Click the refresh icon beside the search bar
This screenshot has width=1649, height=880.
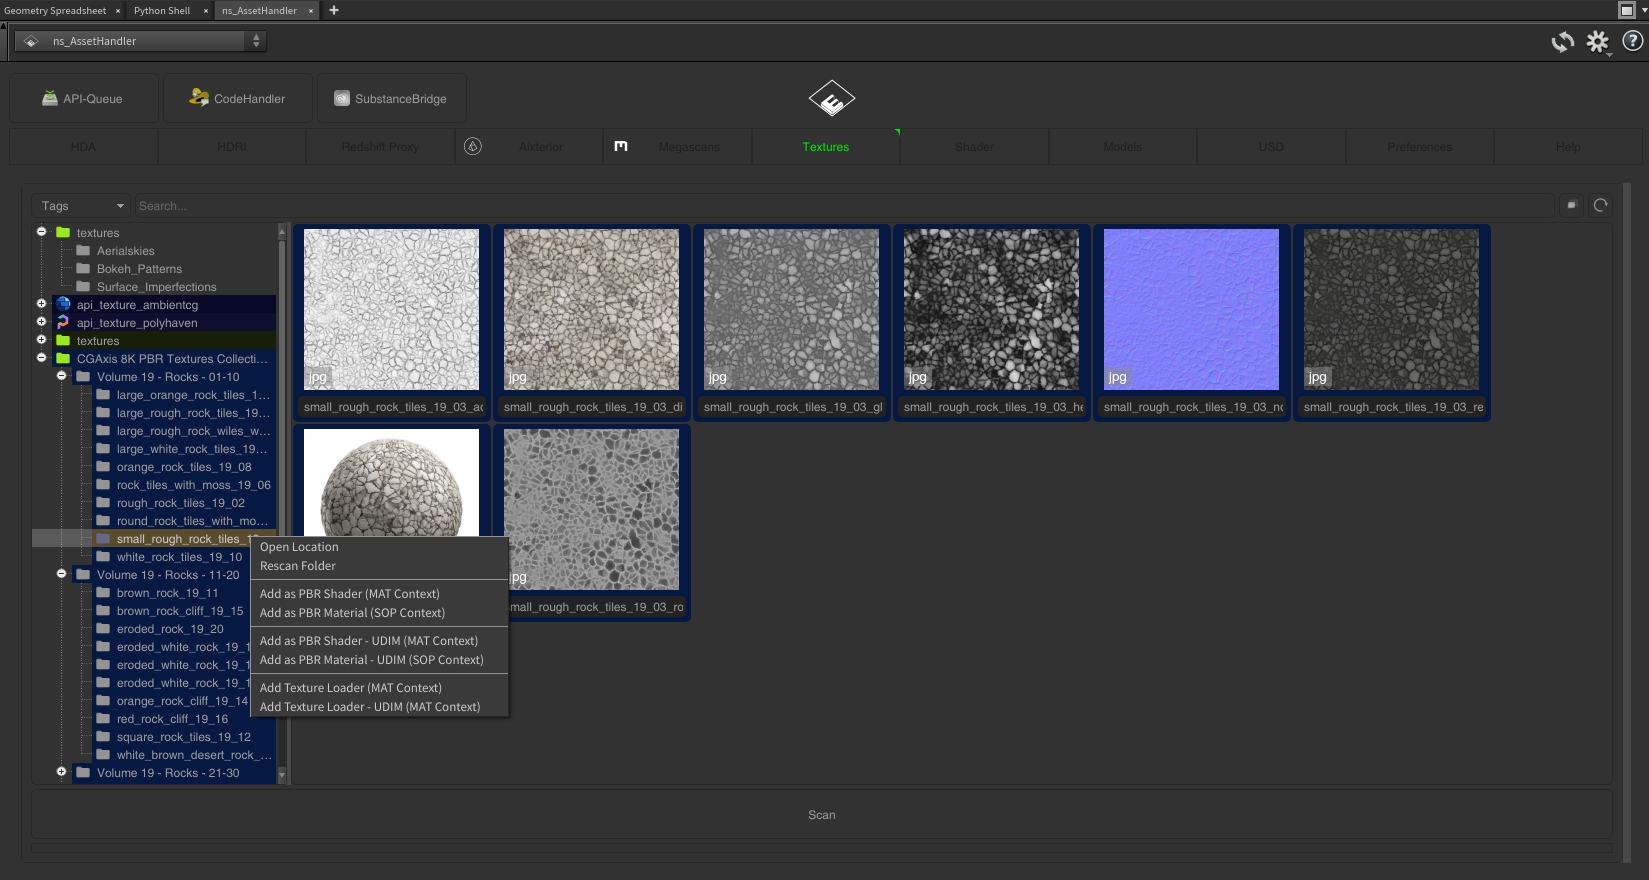coord(1600,206)
